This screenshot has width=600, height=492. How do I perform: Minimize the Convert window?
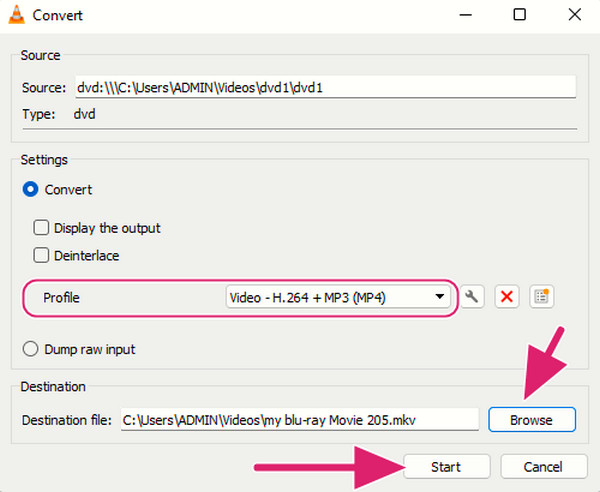[465, 15]
